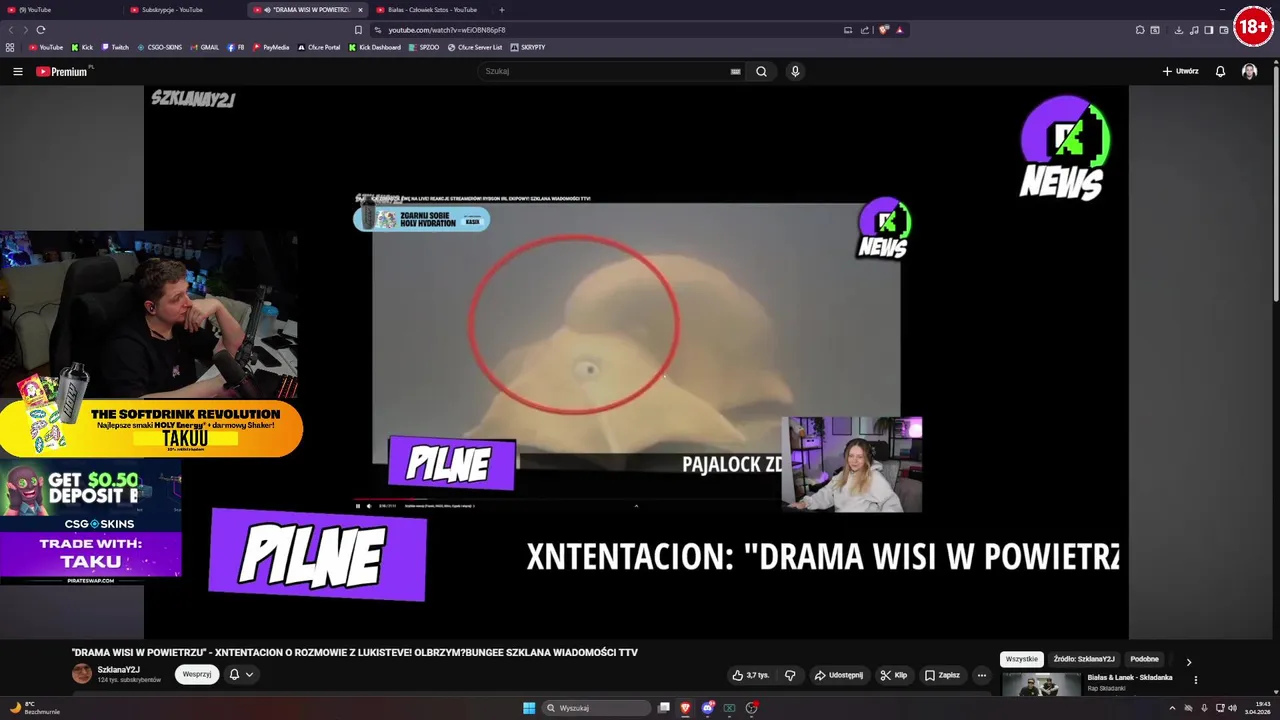This screenshot has width=1280, height=720.
Task: Open the Białas & Lanek - Składanka thumbnail
Action: pyautogui.click(x=1041, y=685)
